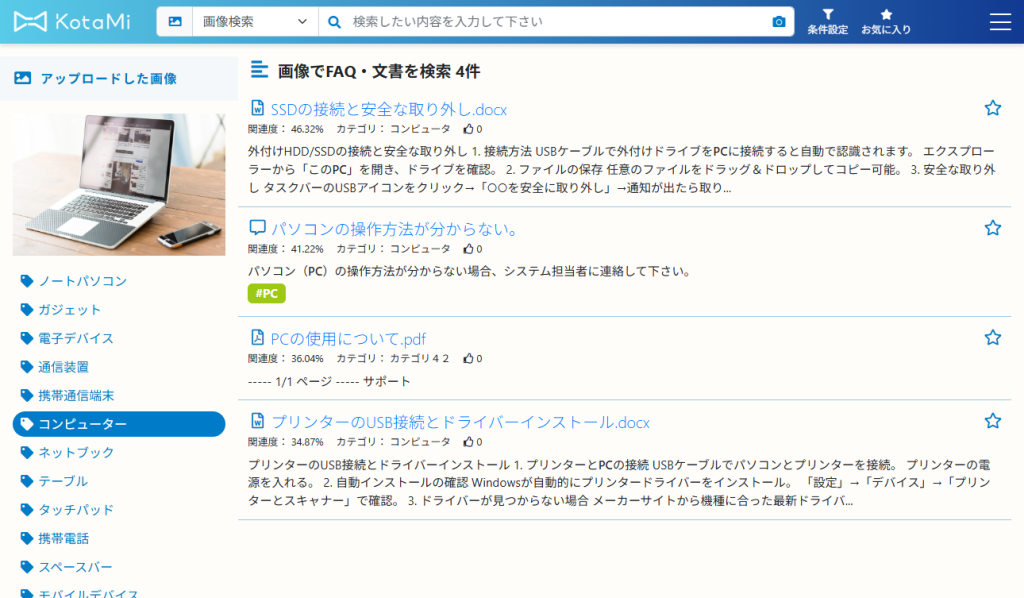
Task: Click the image icon beside the search mode
Action: 175,22
